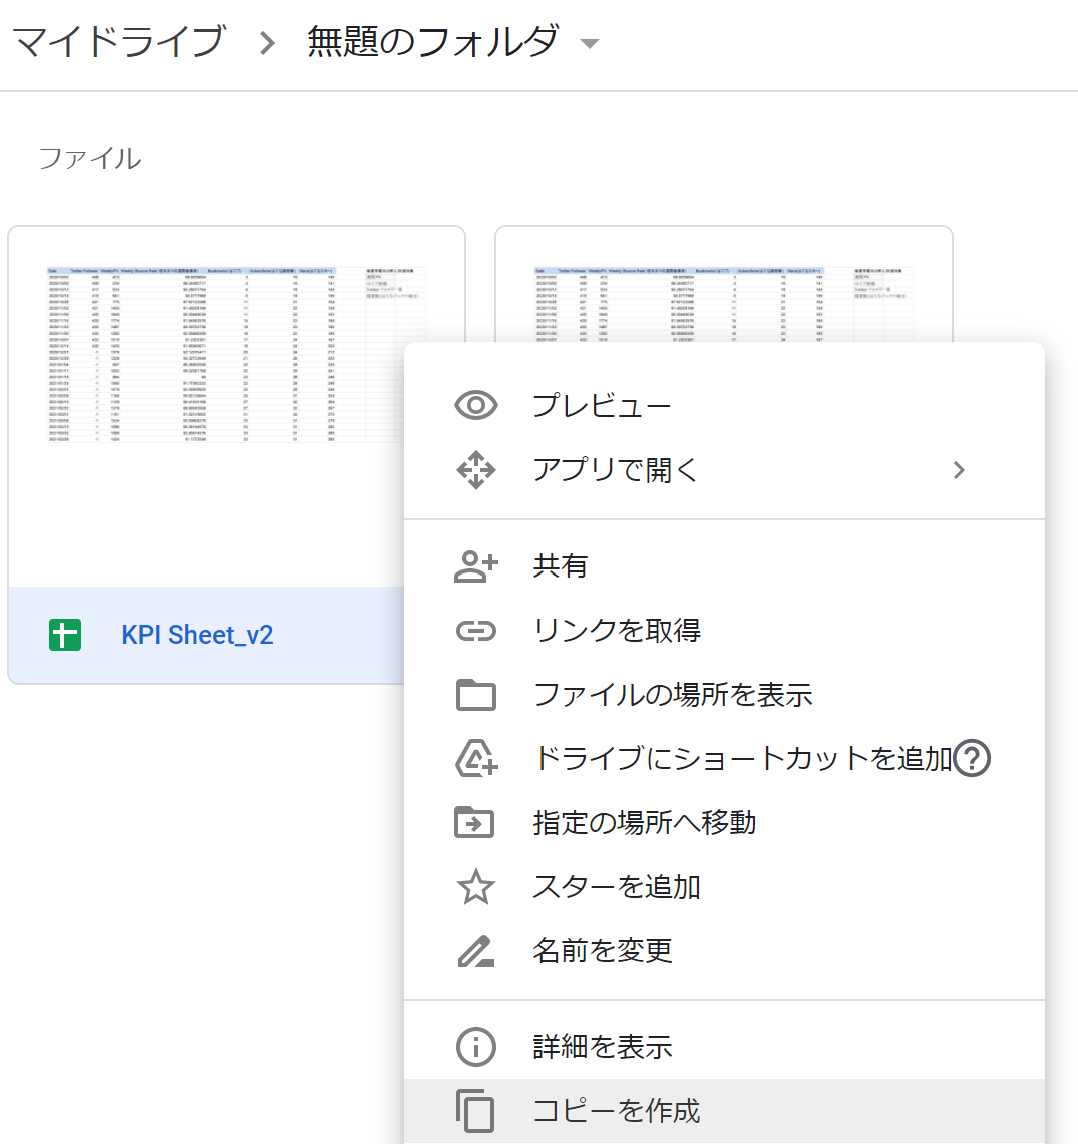
Task: Go to マイドライブ in the breadcrumb
Action: coord(119,41)
